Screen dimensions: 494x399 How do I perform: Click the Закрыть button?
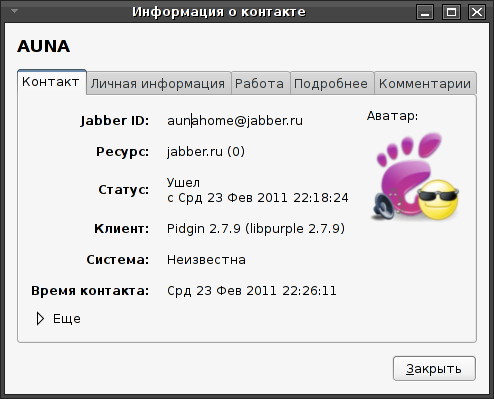434,369
